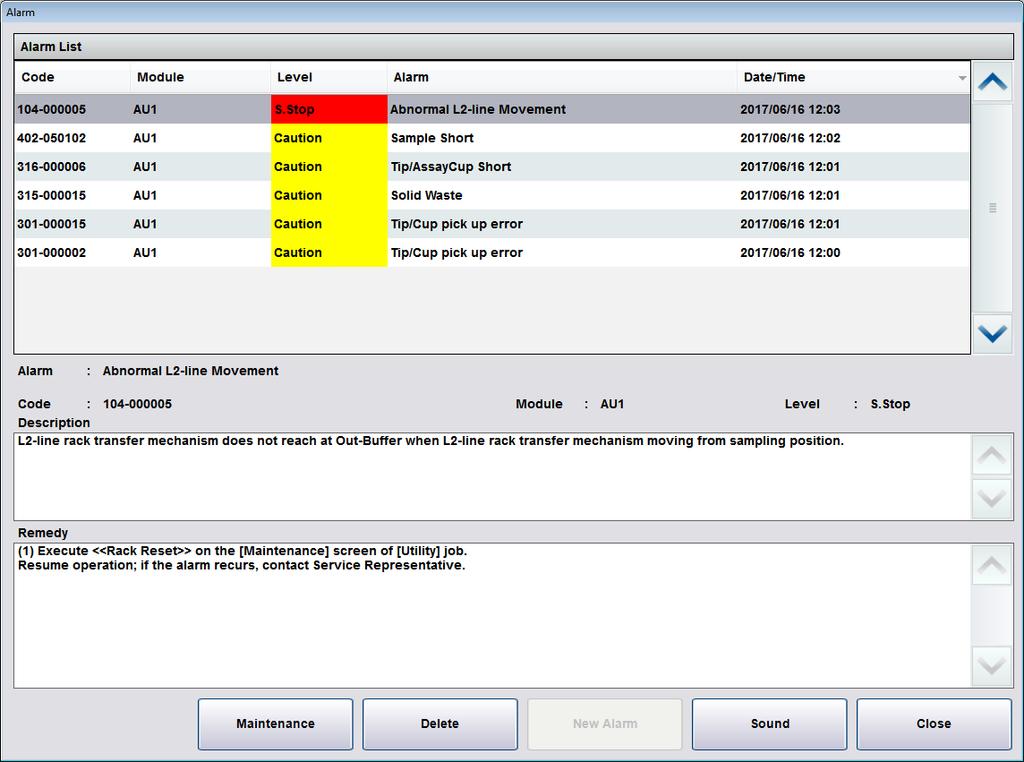The height and width of the screenshot is (762, 1024).
Task: Click the New Alarm button
Action: pos(605,723)
